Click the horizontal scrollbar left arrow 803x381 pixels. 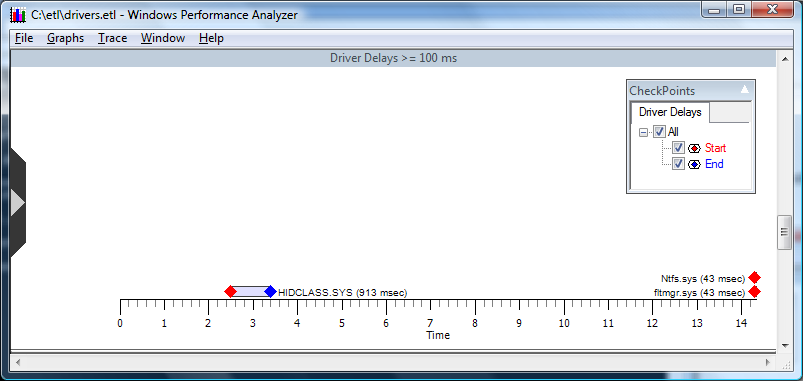pos(17,362)
